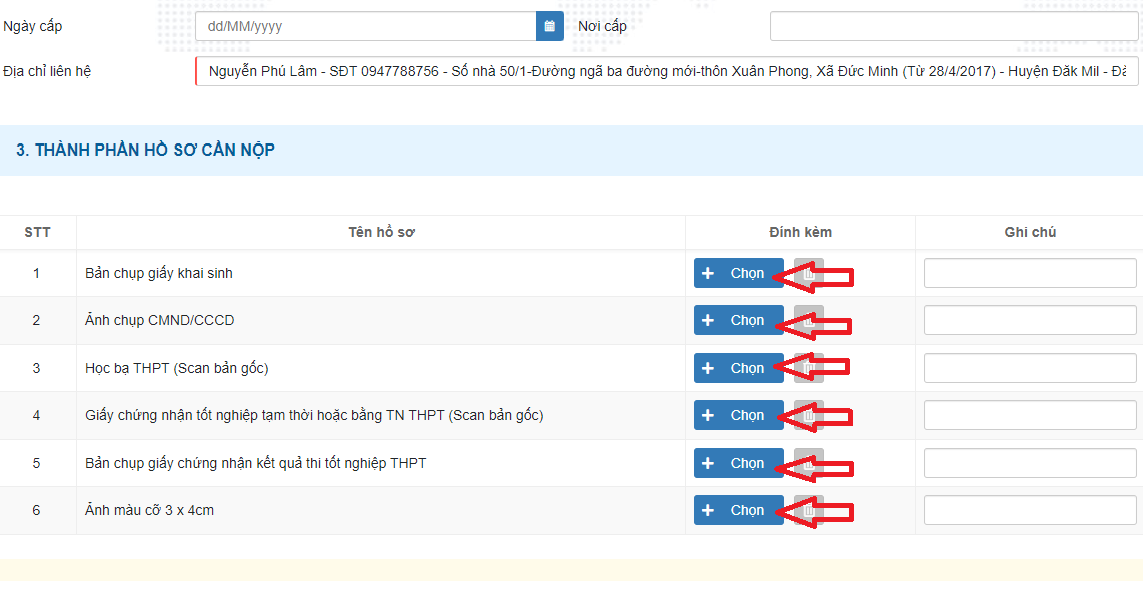The image size is (1143, 600).
Task: Click Chọn for Học bạ THPT
Action: (738, 368)
